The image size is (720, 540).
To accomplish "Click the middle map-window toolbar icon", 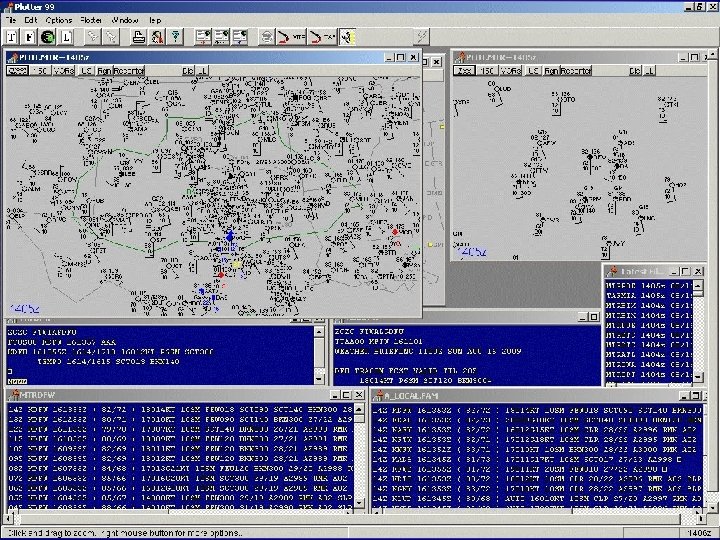I will pyautogui.click(x=221, y=37).
